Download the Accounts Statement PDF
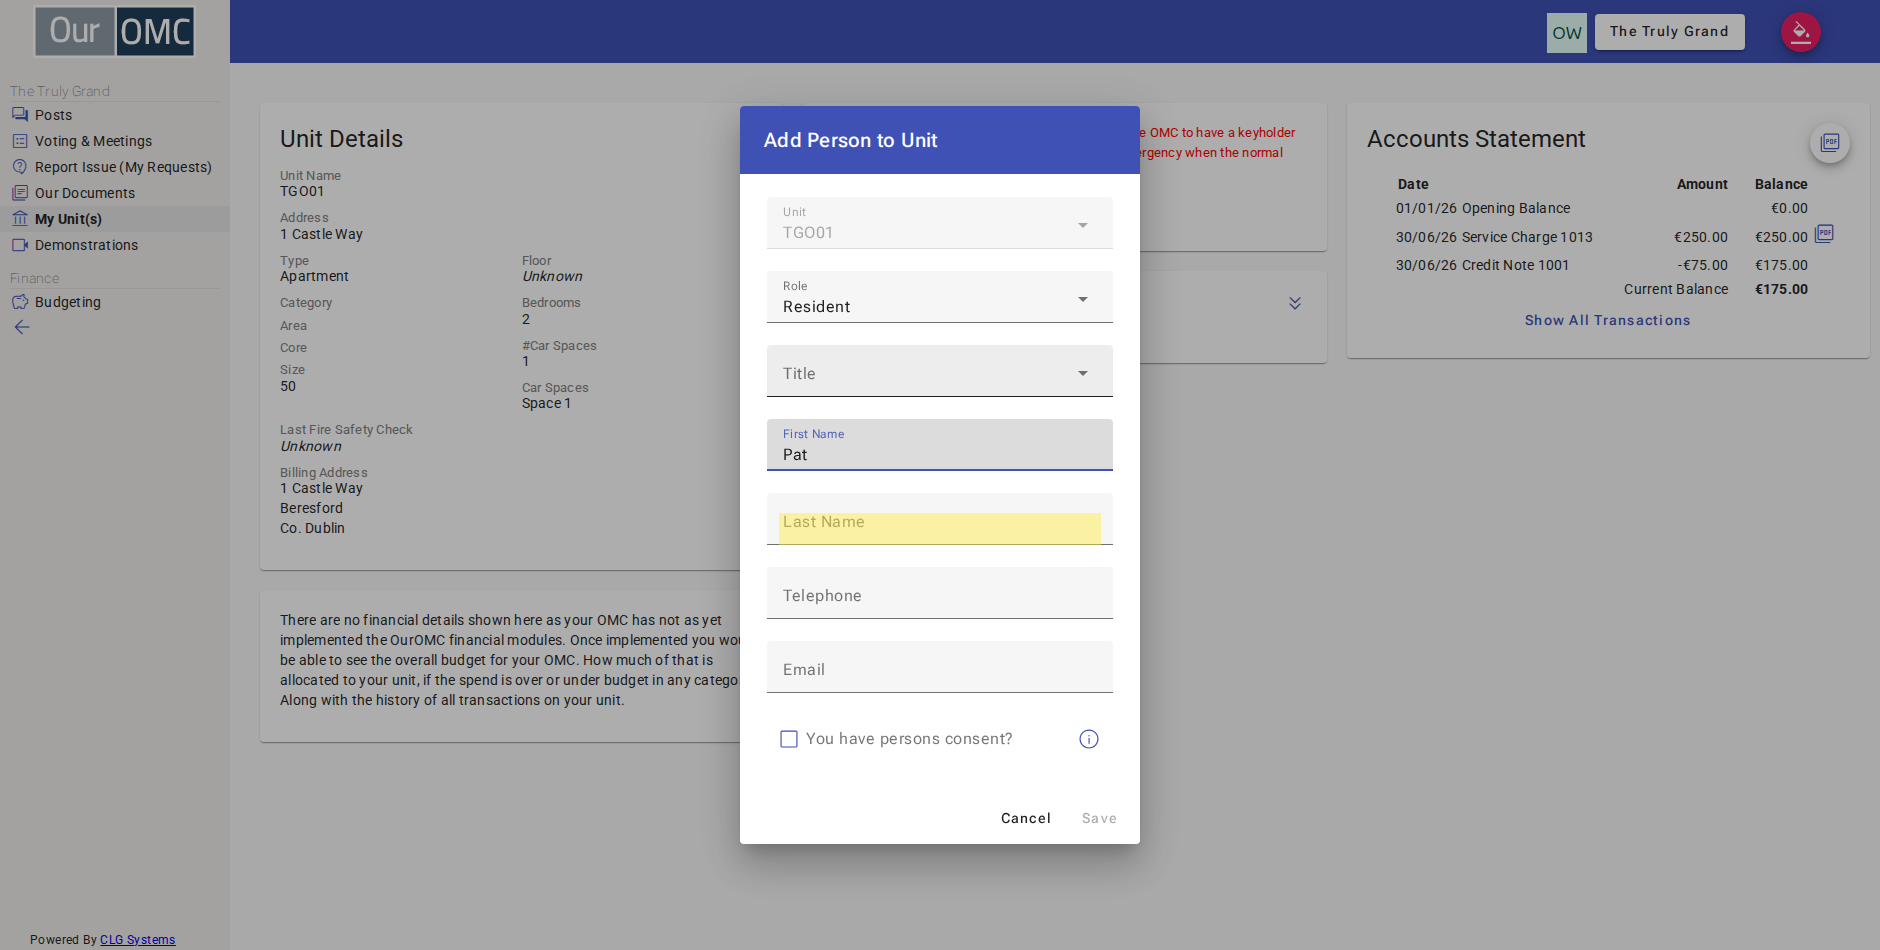This screenshot has width=1880, height=950. 1830,142
